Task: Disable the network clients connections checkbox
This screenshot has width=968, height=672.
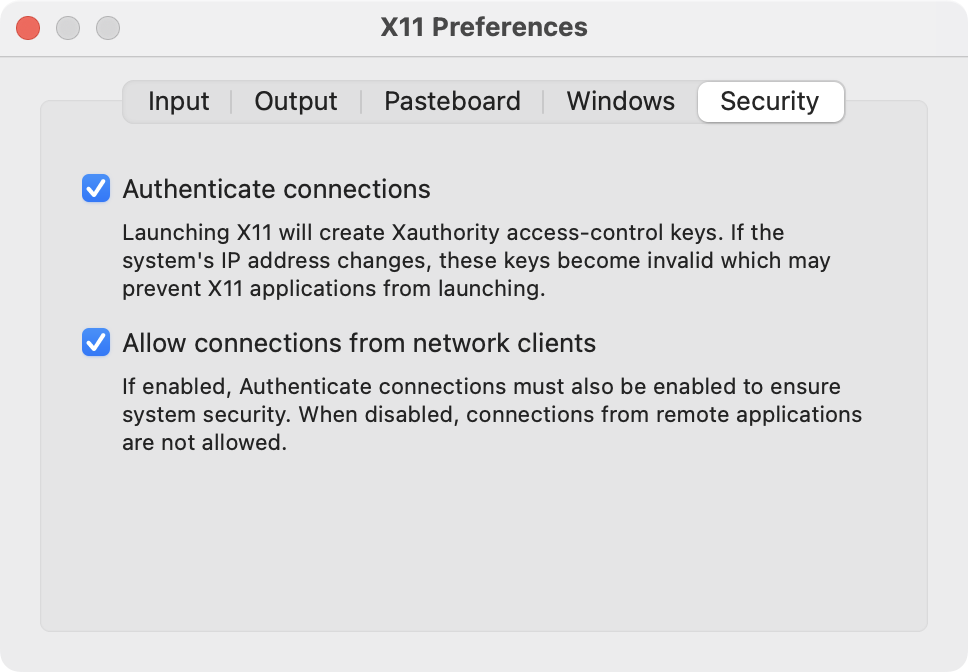Action: pos(96,343)
